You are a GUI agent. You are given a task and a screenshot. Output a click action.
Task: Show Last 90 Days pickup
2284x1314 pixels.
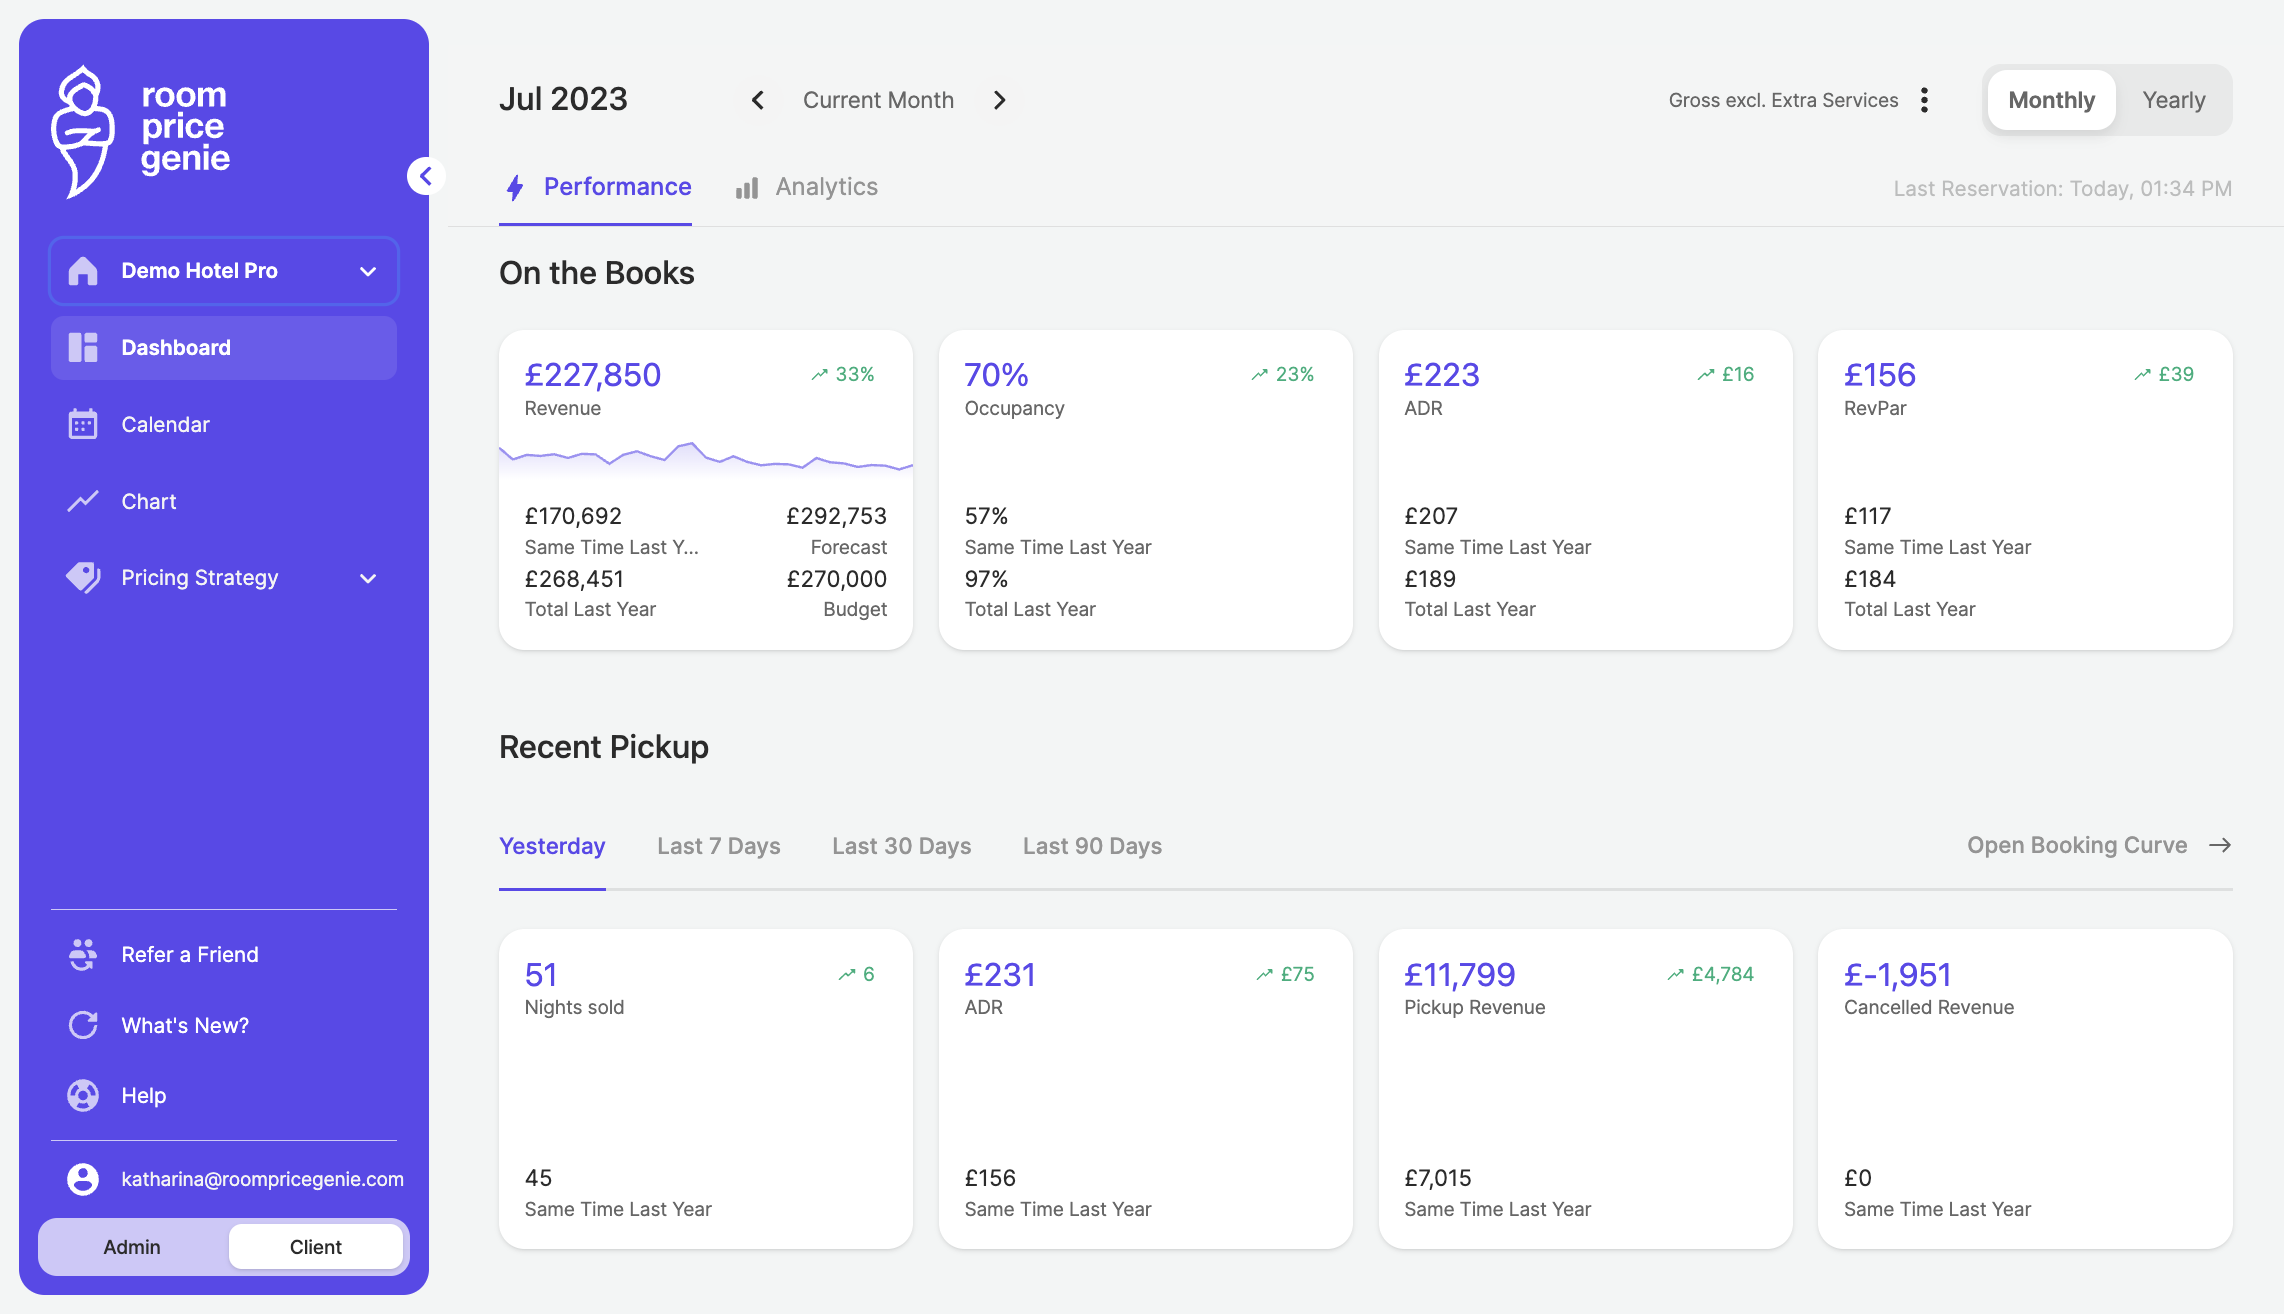pyautogui.click(x=1092, y=846)
